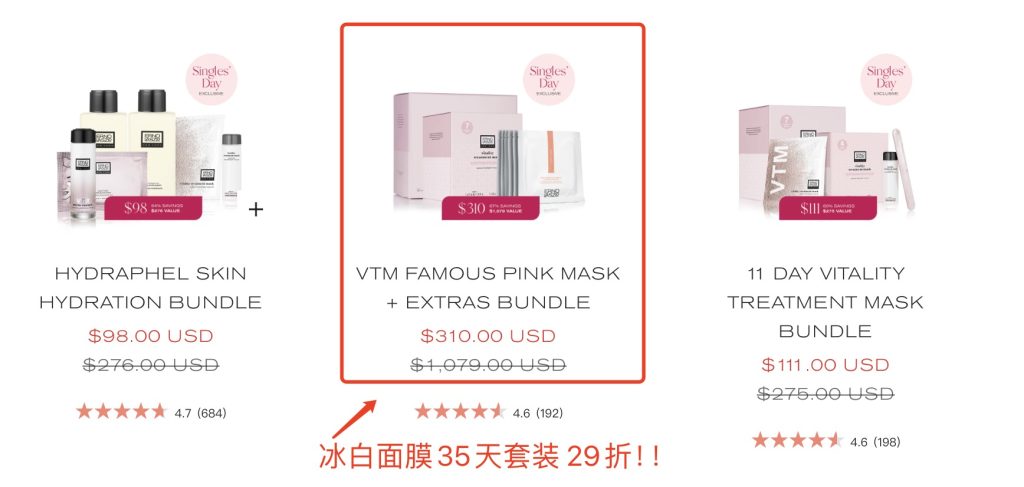Click the $310.00 USD sale price
Screen dimensions: 1024x487
point(488,336)
